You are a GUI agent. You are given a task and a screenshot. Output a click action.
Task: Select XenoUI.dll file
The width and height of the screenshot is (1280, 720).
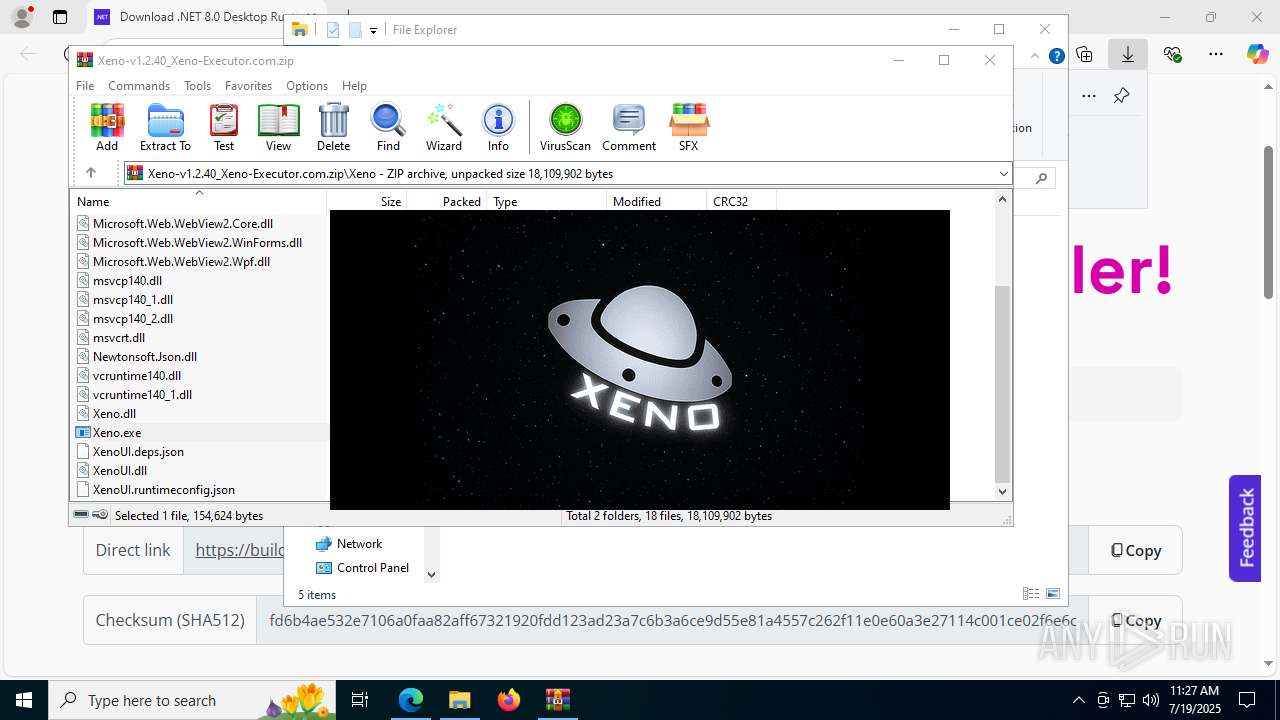[119, 471]
